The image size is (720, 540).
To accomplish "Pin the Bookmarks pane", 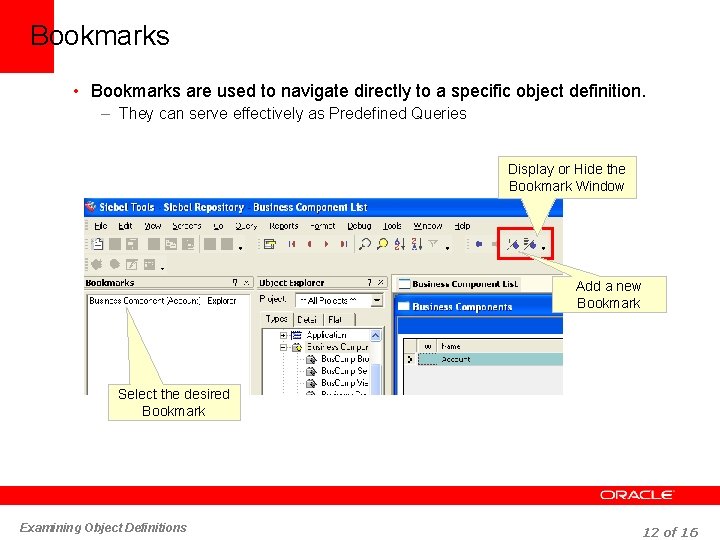I will click(x=235, y=282).
